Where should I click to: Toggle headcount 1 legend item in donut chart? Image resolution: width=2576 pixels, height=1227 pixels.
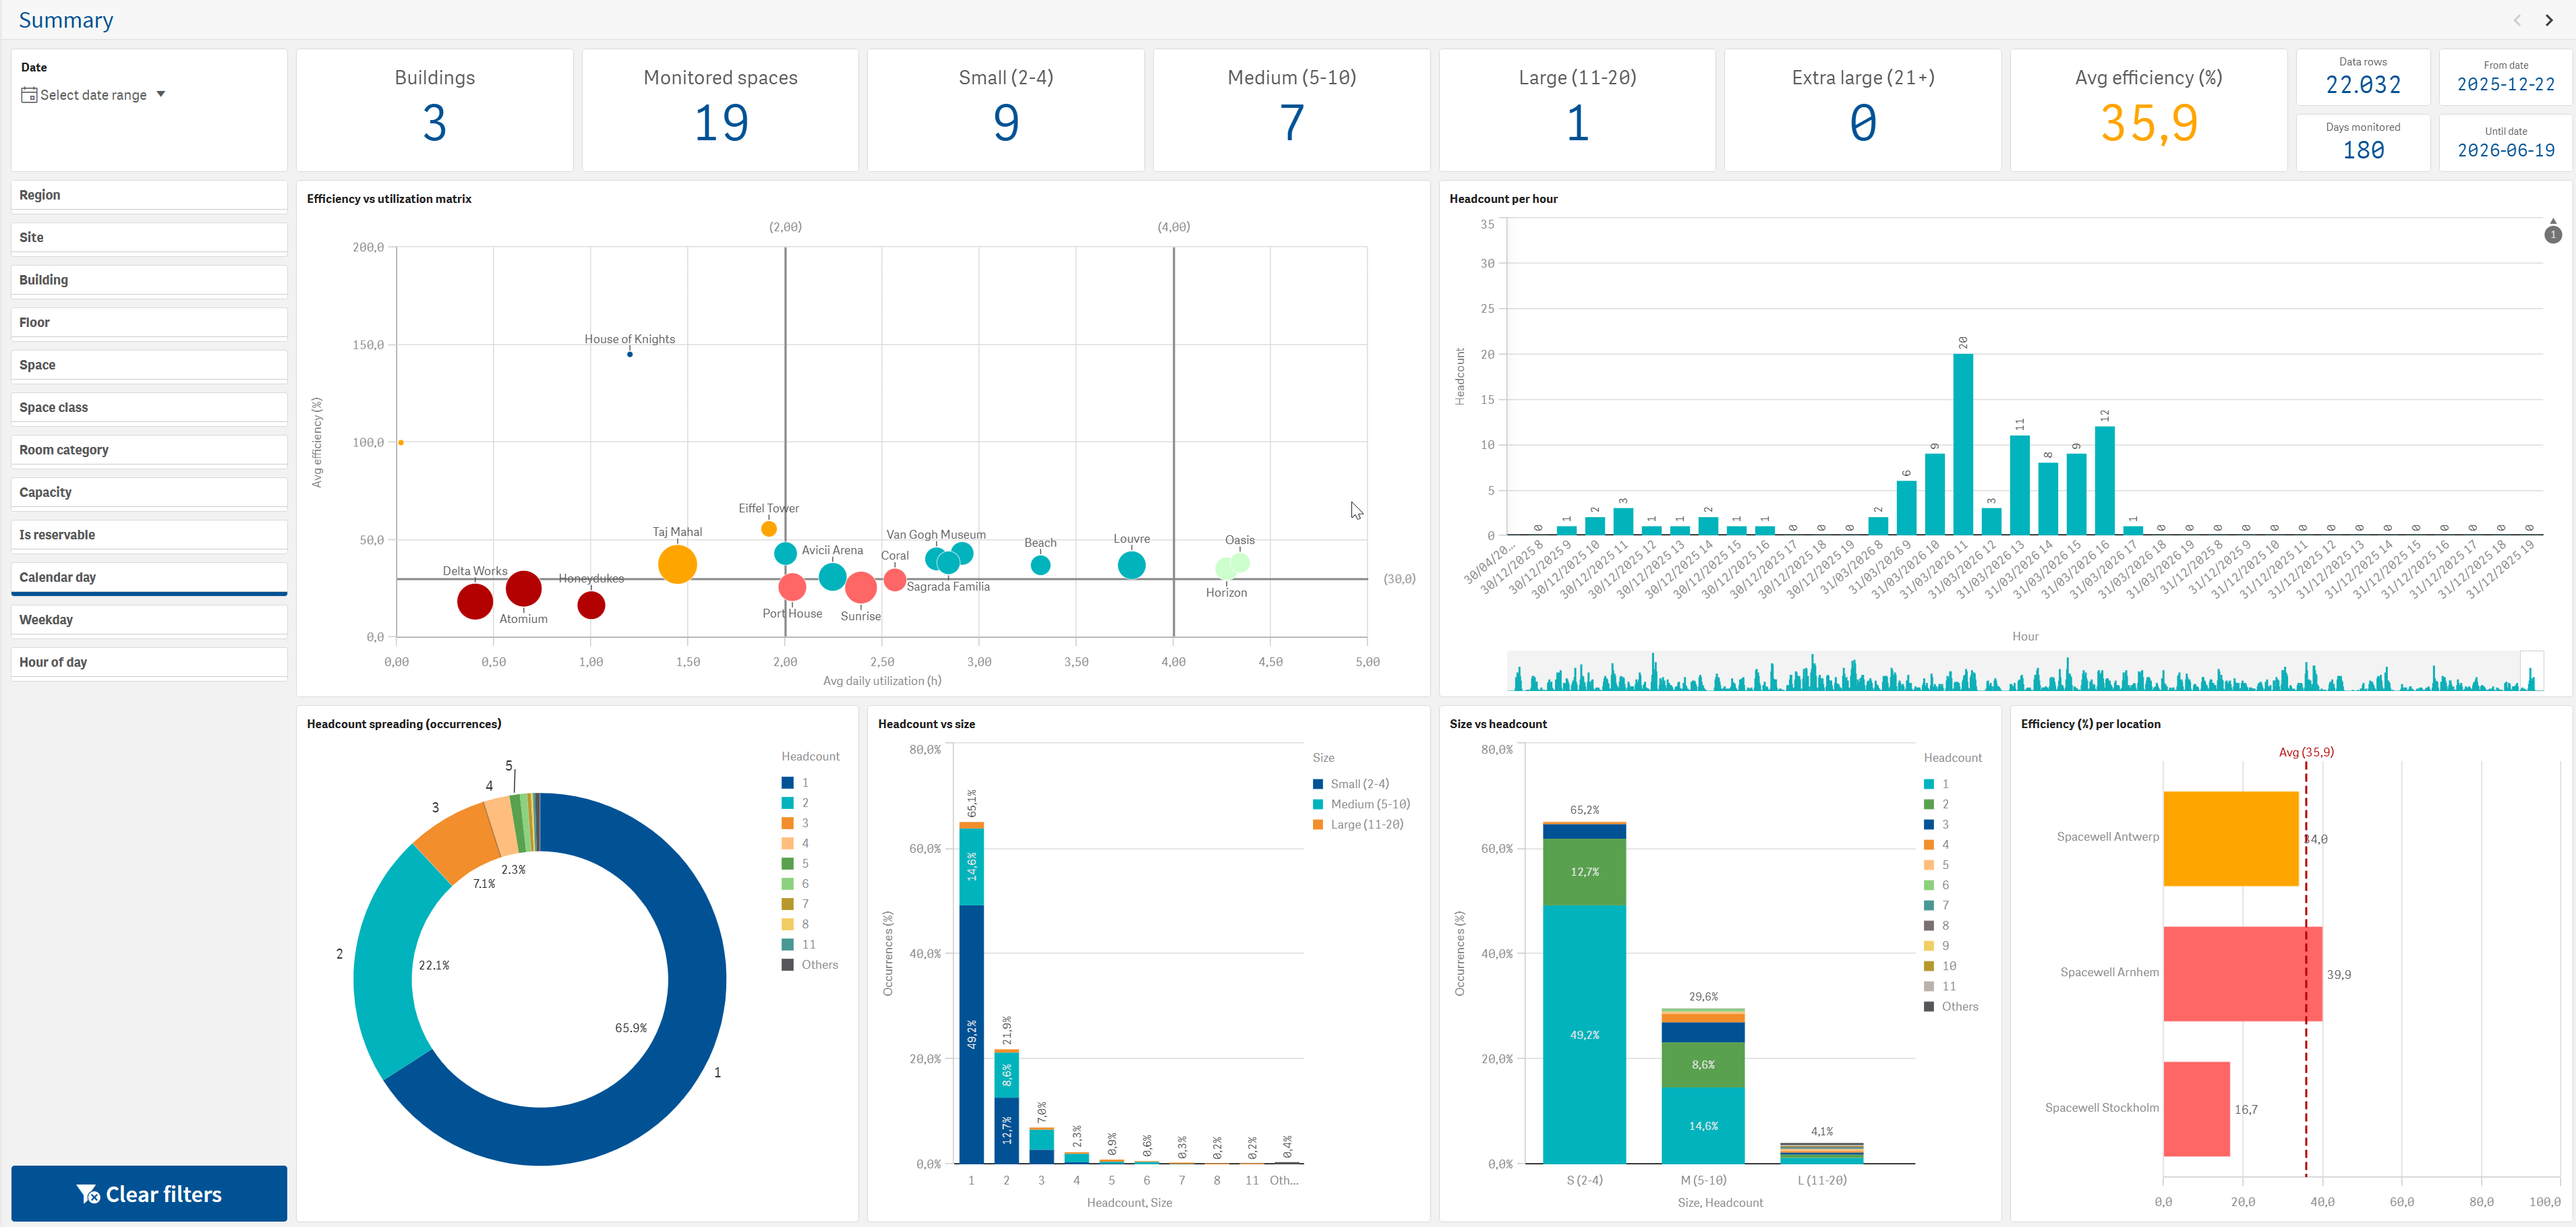tap(796, 783)
